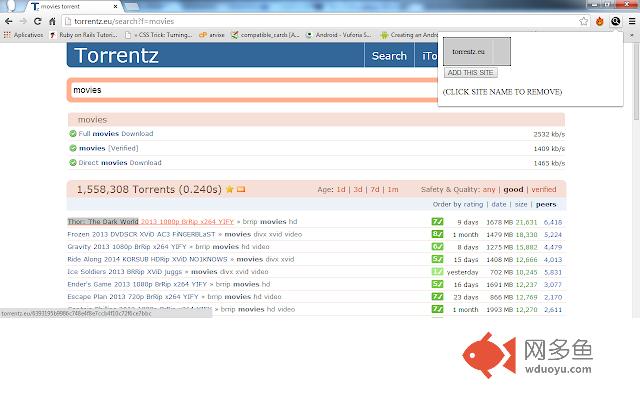Open the orange extension icon in toolbar
640x400 pixels.
pyautogui.click(x=600, y=21)
